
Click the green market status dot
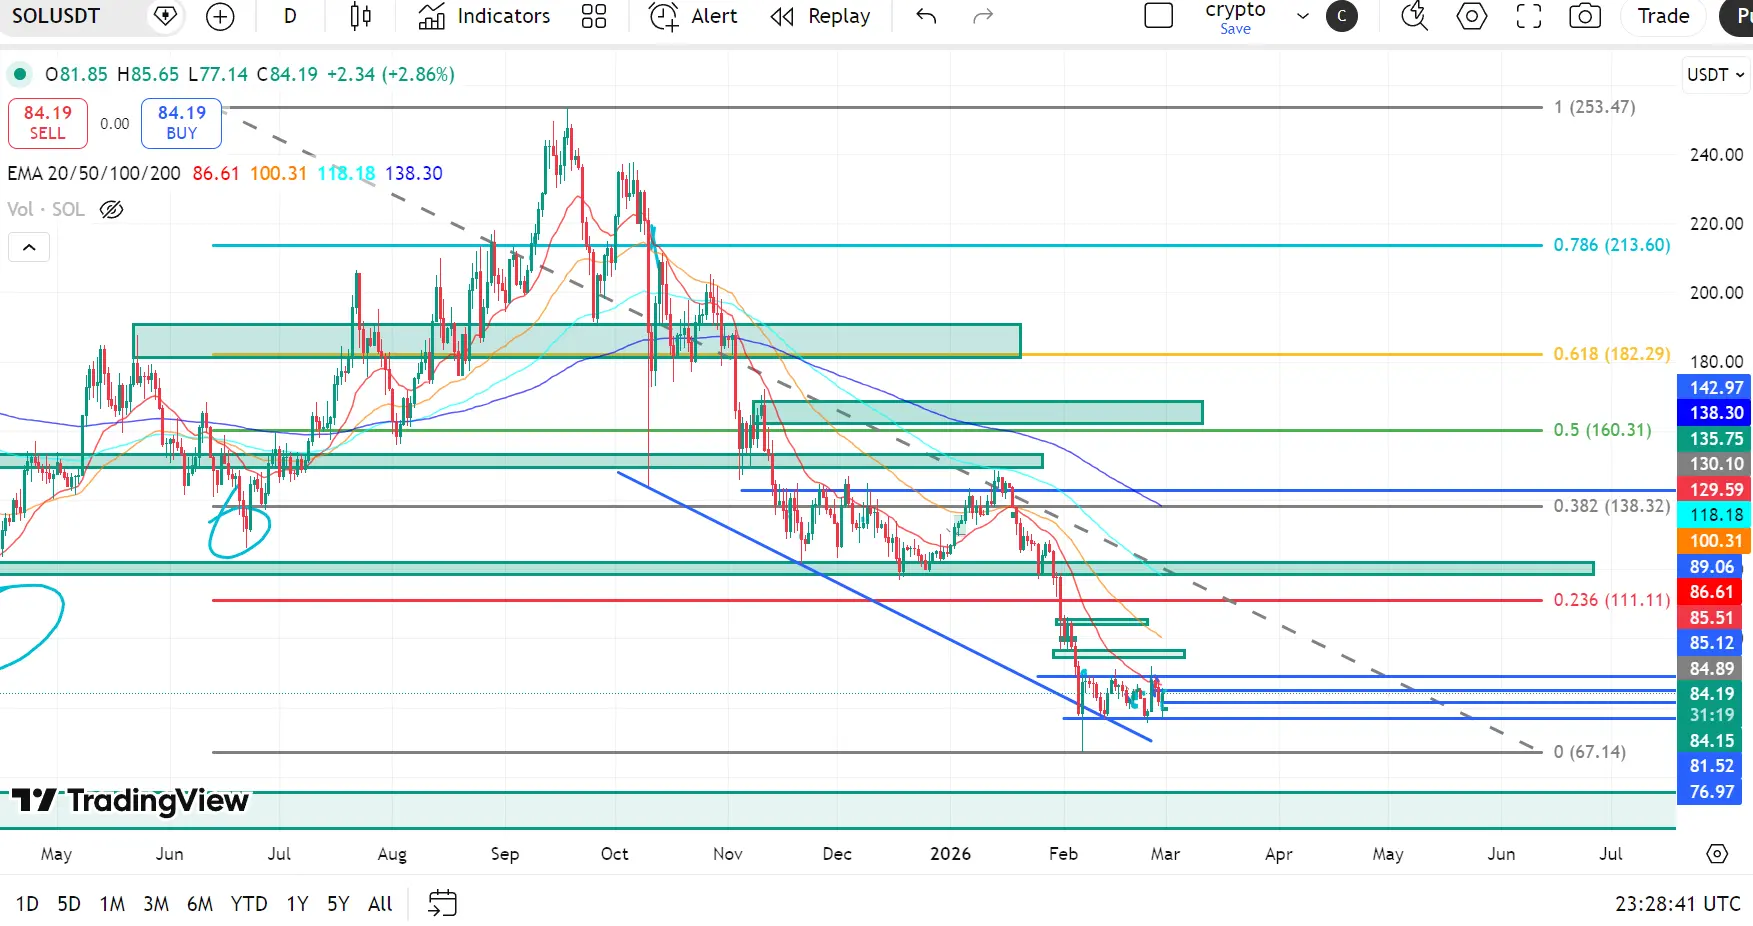[19, 74]
